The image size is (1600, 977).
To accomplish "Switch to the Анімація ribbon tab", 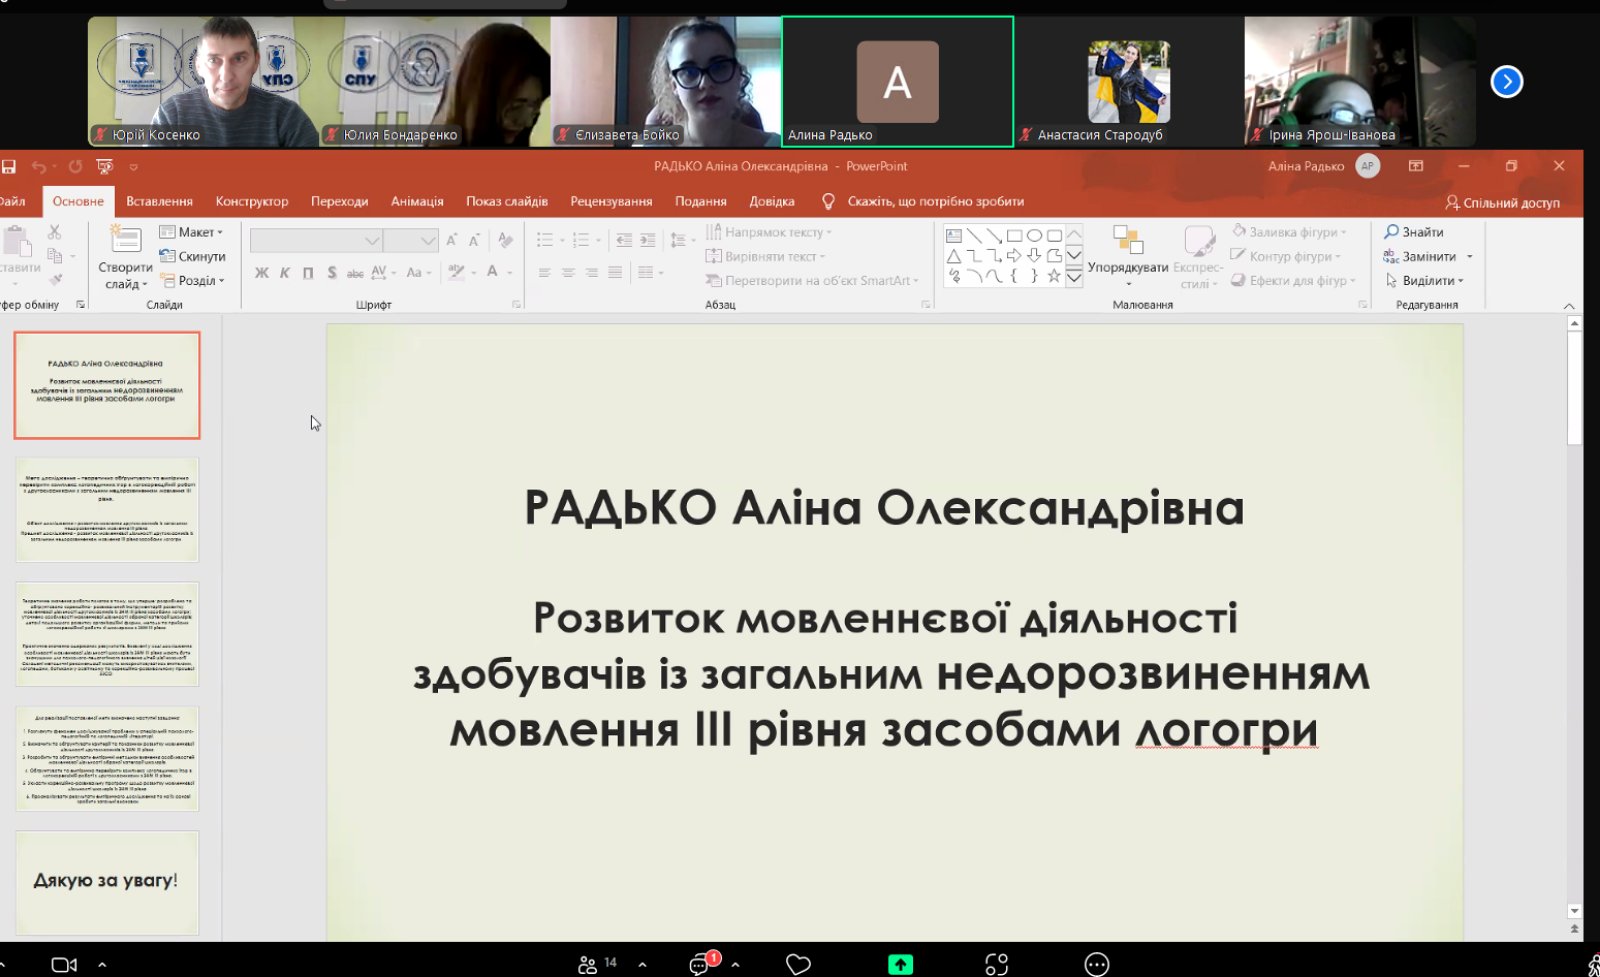I will pyautogui.click(x=417, y=201).
